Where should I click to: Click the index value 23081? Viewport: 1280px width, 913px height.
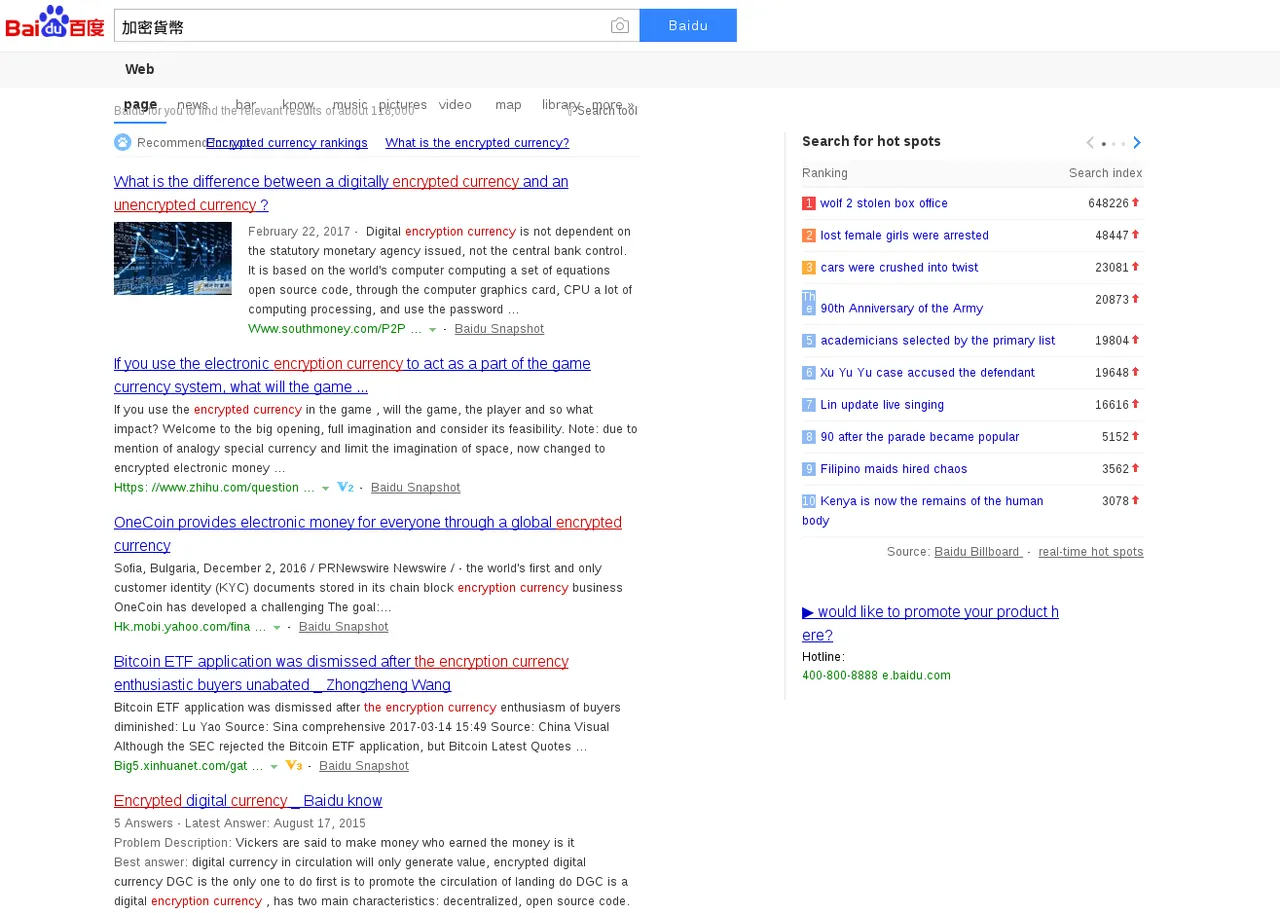[1112, 268]
